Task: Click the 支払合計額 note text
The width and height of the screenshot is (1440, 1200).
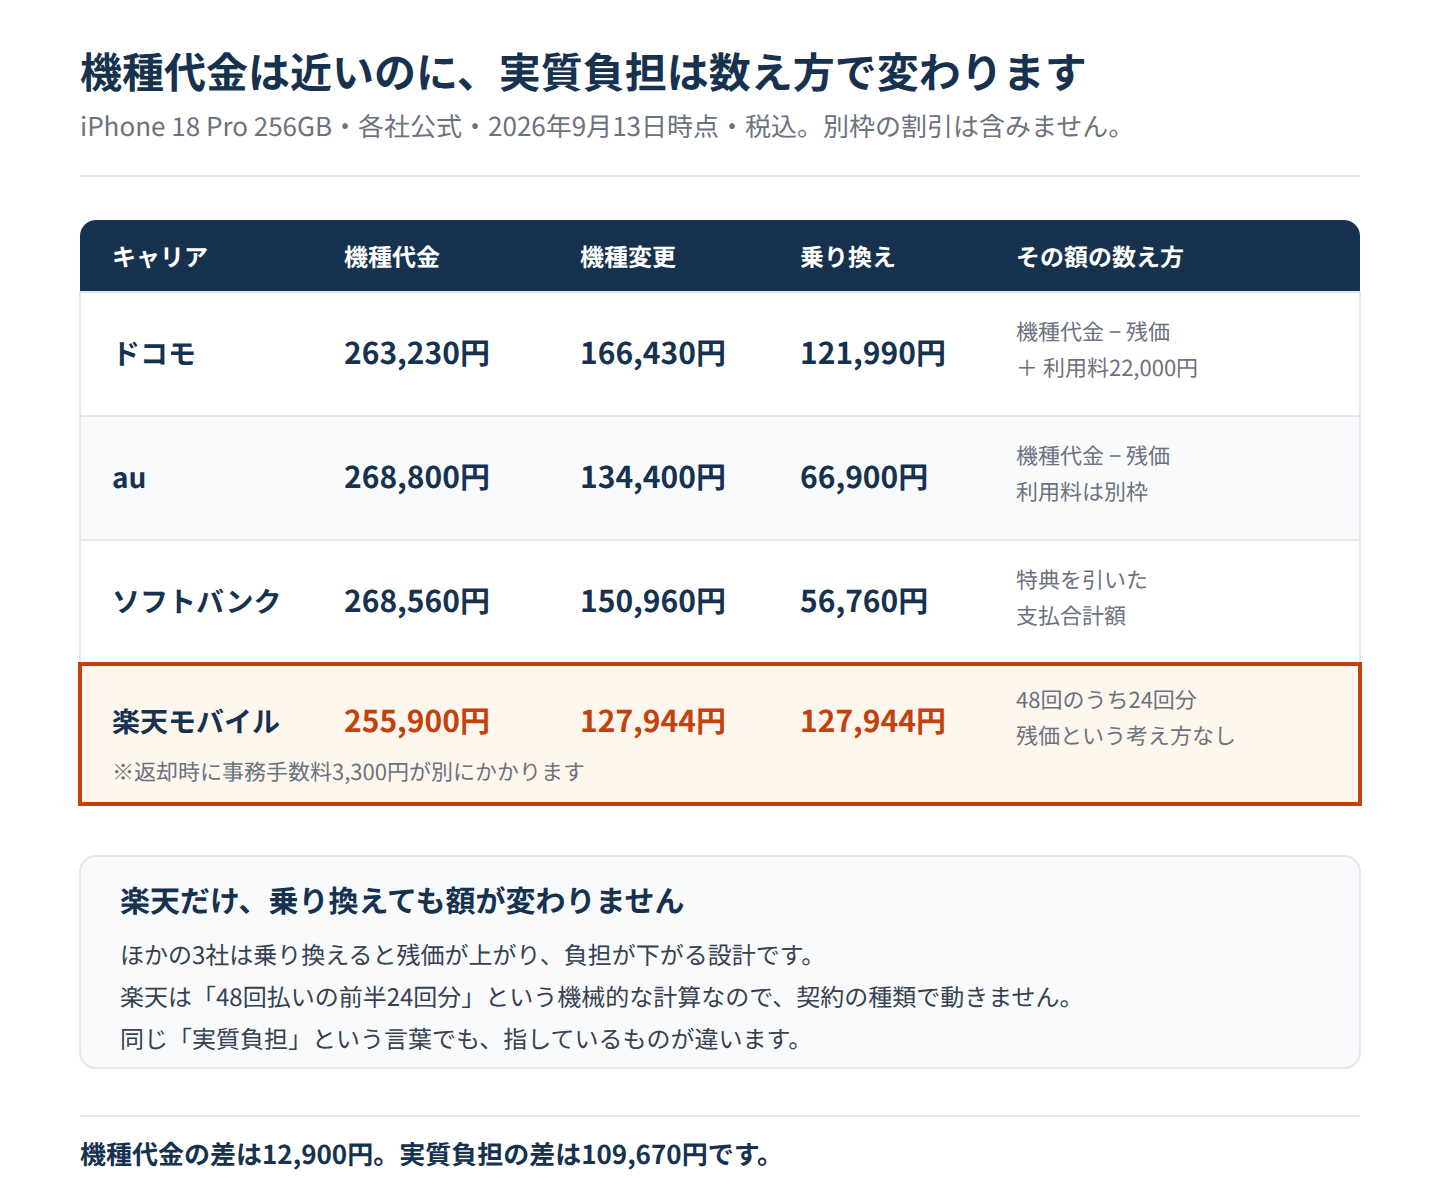Action: [x=1071, y=616]
